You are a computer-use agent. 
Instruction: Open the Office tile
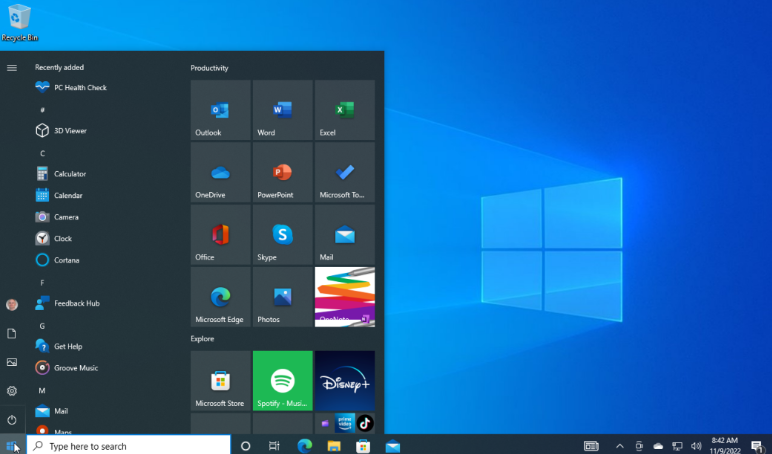221,234
